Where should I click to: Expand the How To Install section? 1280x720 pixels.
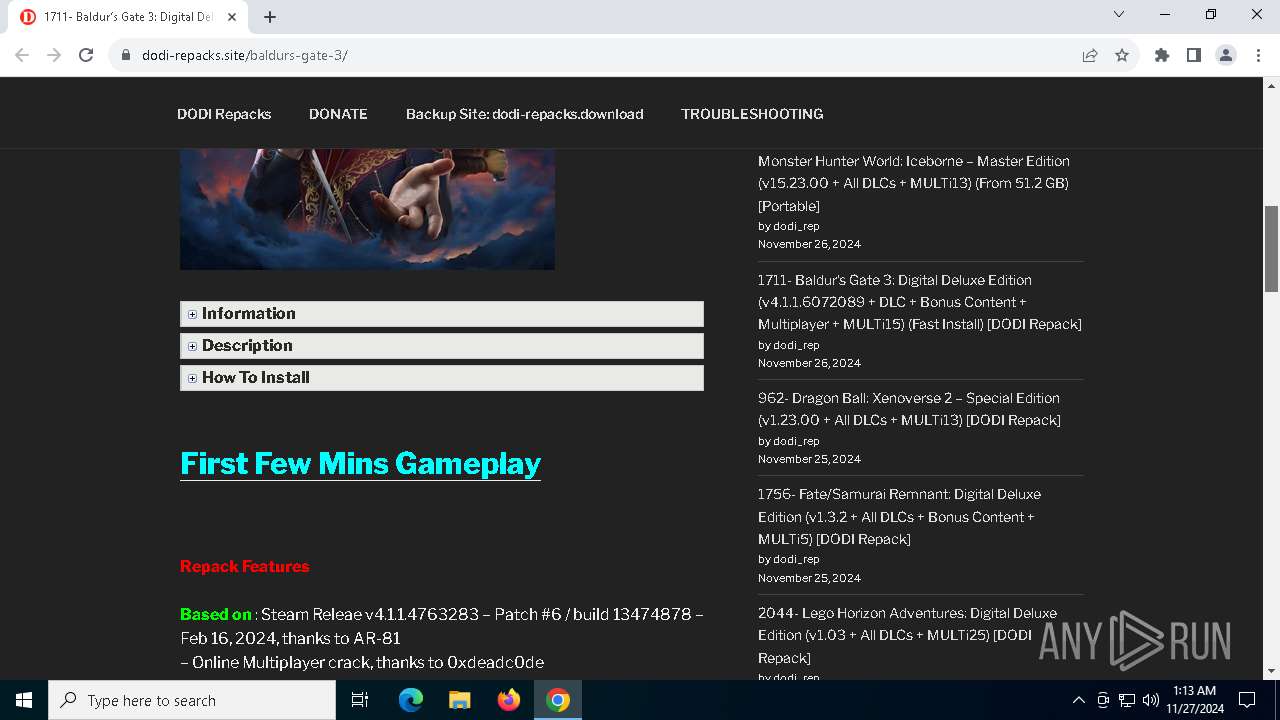point(441,378)
